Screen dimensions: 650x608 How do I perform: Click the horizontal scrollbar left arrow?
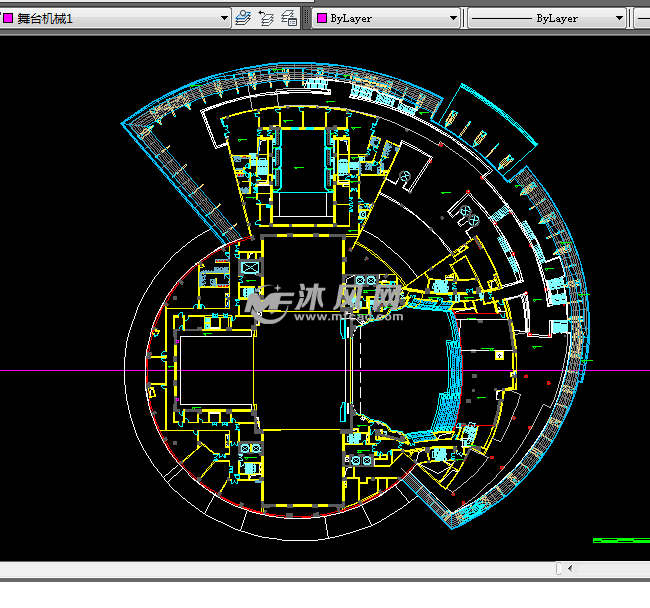tap(570, 568)
